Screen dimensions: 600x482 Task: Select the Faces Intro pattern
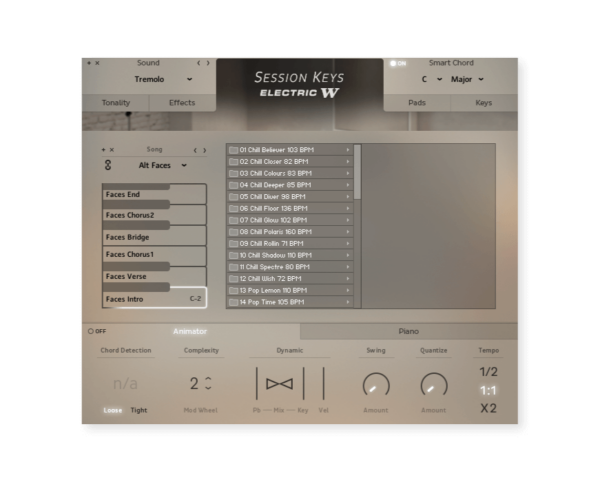pos(154,299)
